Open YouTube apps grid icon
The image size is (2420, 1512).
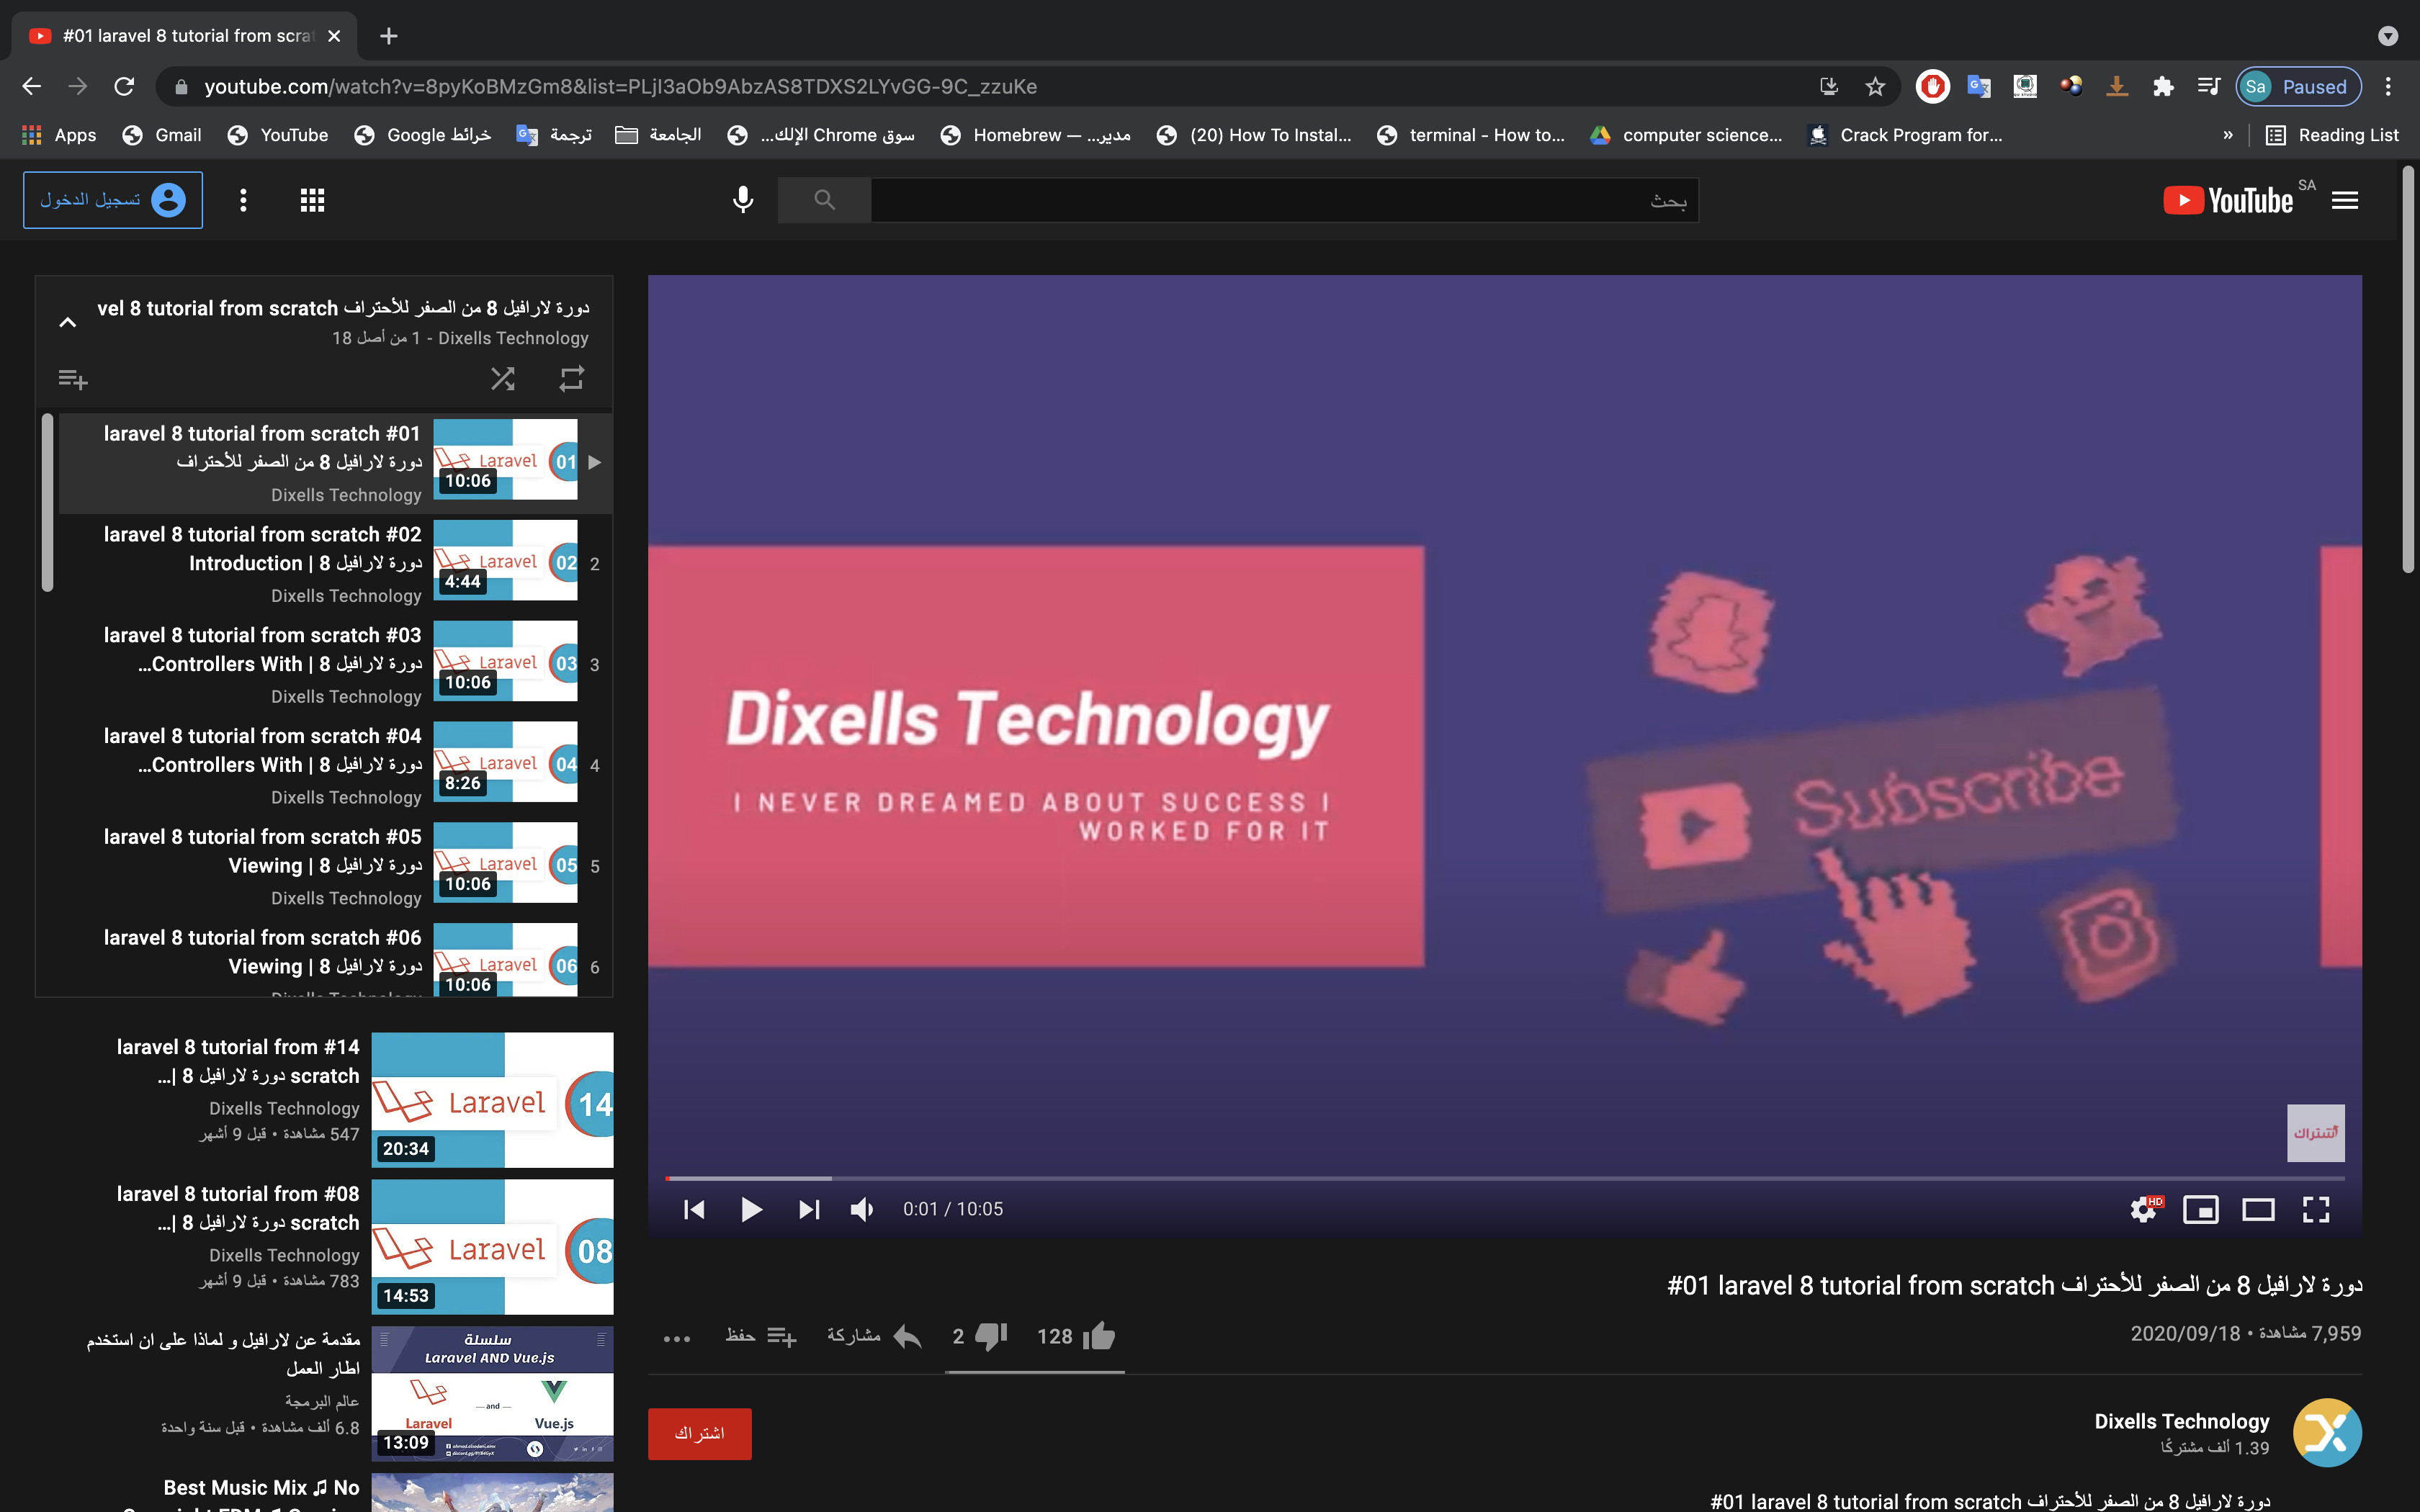(312, 200)
